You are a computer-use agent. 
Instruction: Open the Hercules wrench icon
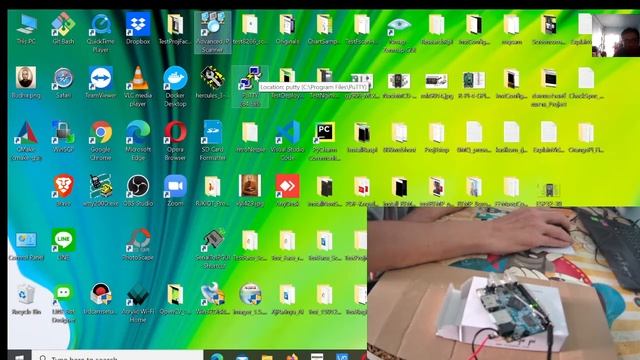pyautogui.click(x=213, y=83)
